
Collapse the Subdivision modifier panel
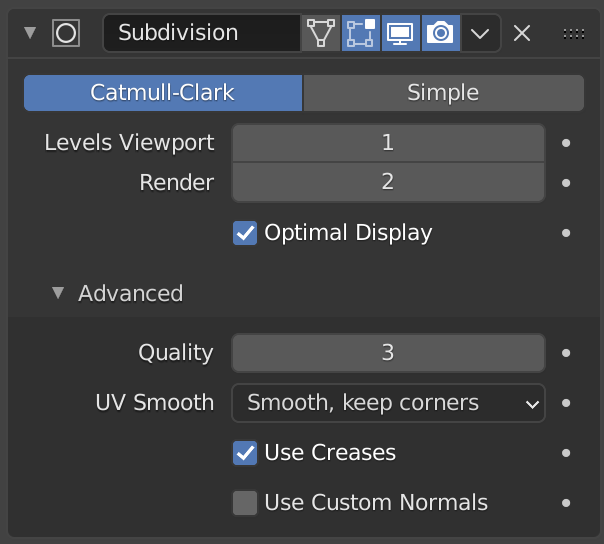pos(30,33)
